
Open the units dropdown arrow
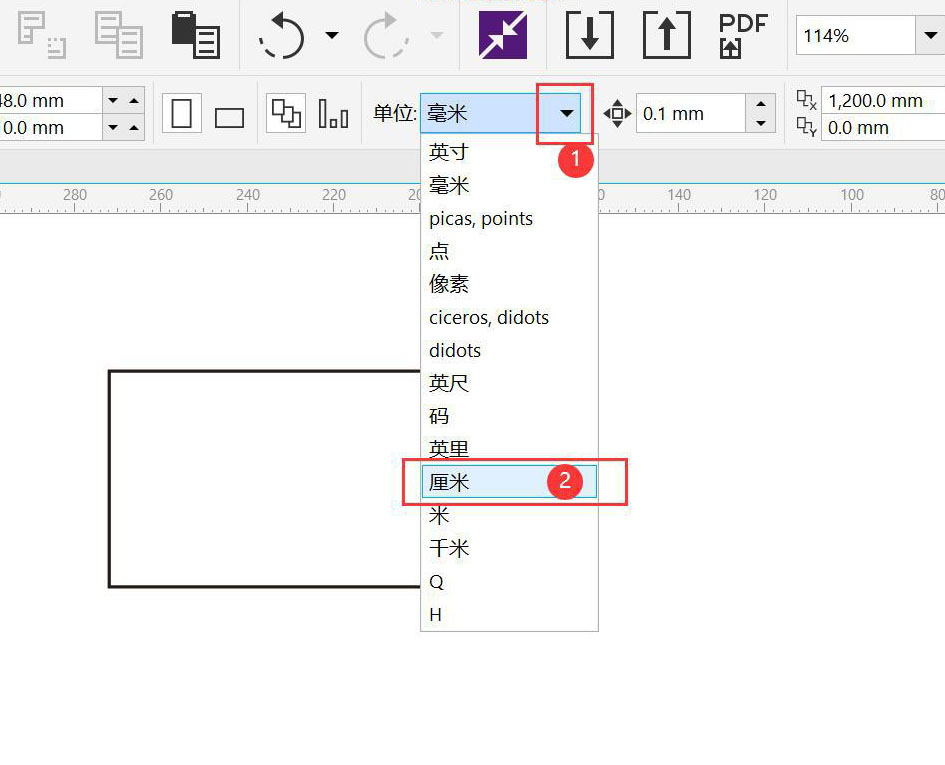pos(565,113)
